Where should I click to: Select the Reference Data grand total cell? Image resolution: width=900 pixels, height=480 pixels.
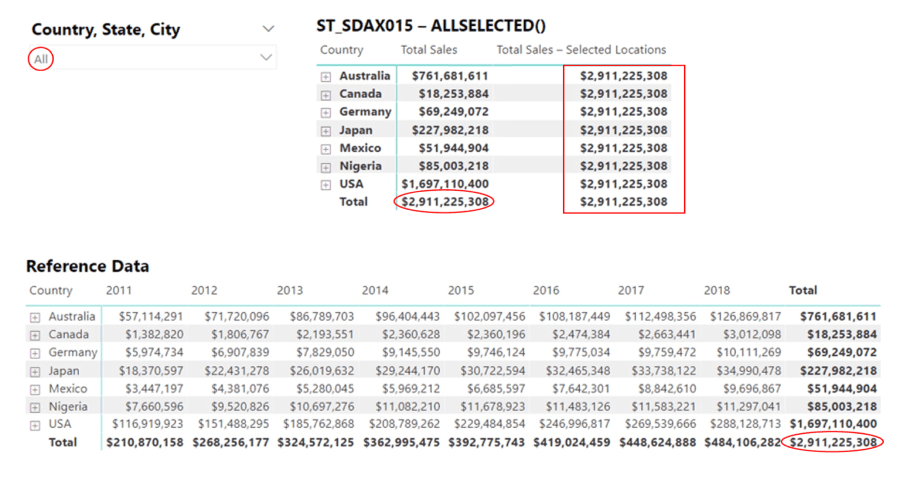833,442
